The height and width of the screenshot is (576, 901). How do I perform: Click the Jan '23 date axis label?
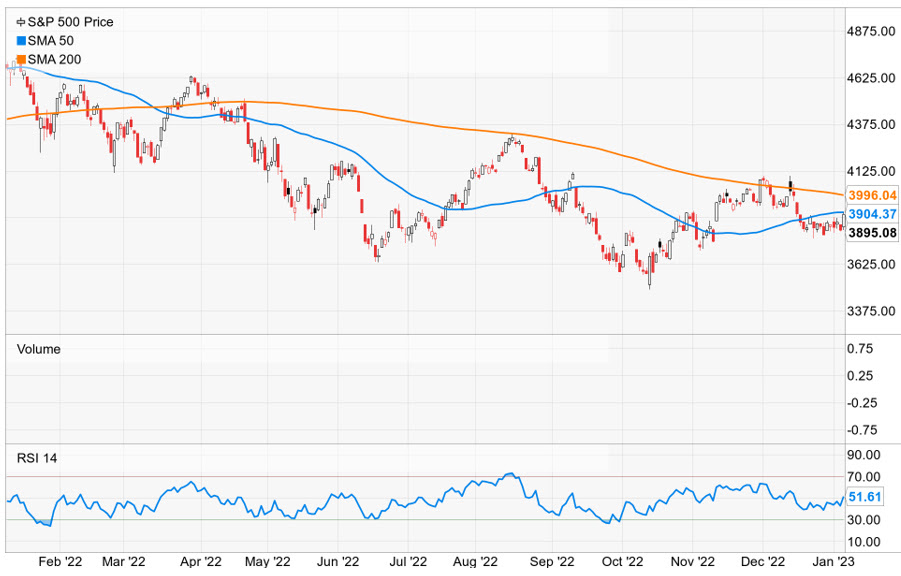click(x=827, y=563)
